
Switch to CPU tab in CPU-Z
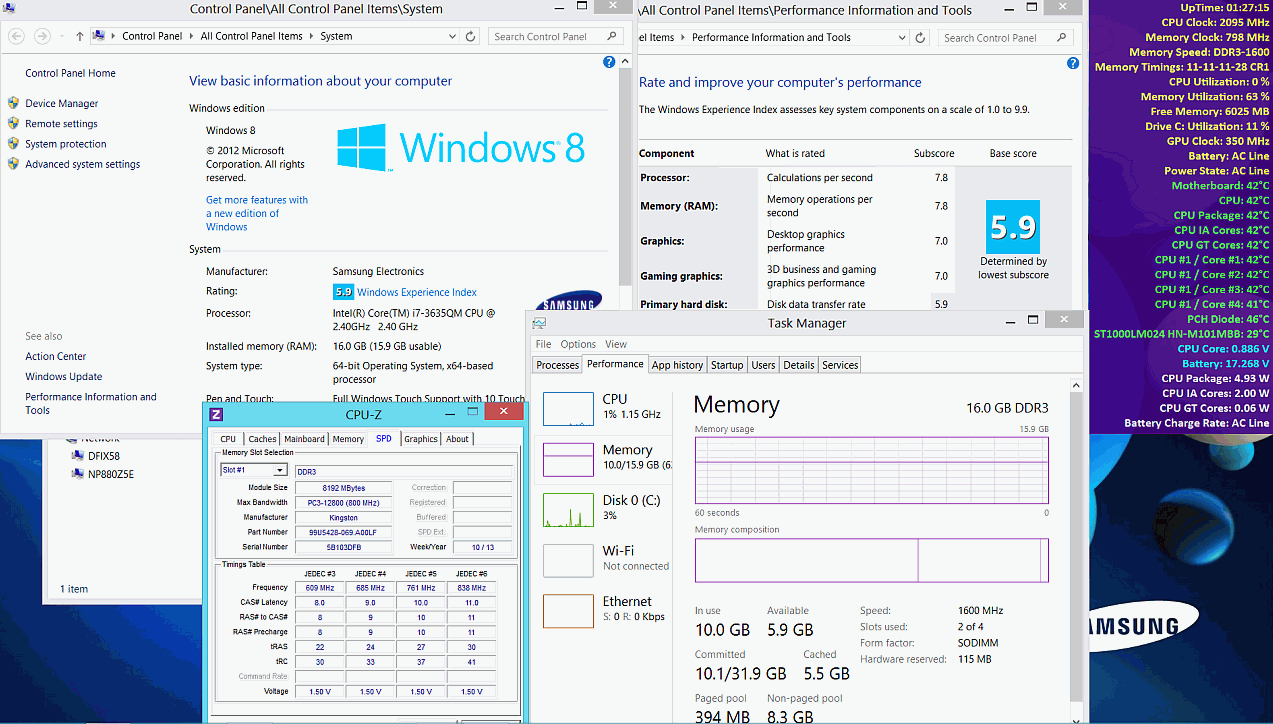click(x=228, y=439)
